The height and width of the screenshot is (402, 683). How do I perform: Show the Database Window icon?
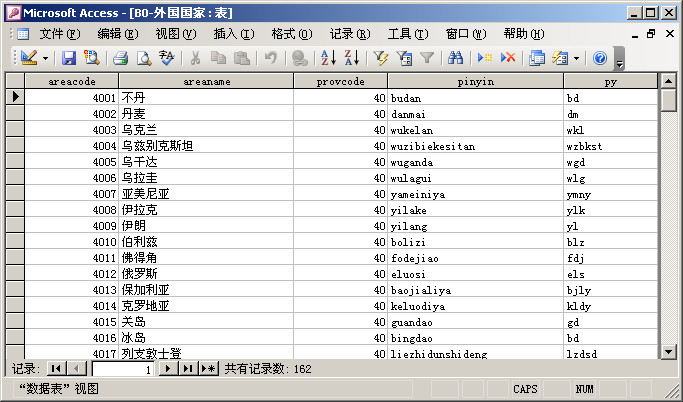[x=537, y=57]
